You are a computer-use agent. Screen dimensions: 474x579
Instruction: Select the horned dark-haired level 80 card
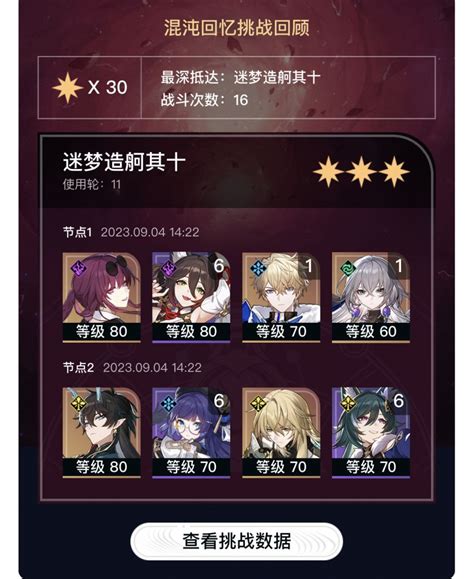click(x=102, y=432)
